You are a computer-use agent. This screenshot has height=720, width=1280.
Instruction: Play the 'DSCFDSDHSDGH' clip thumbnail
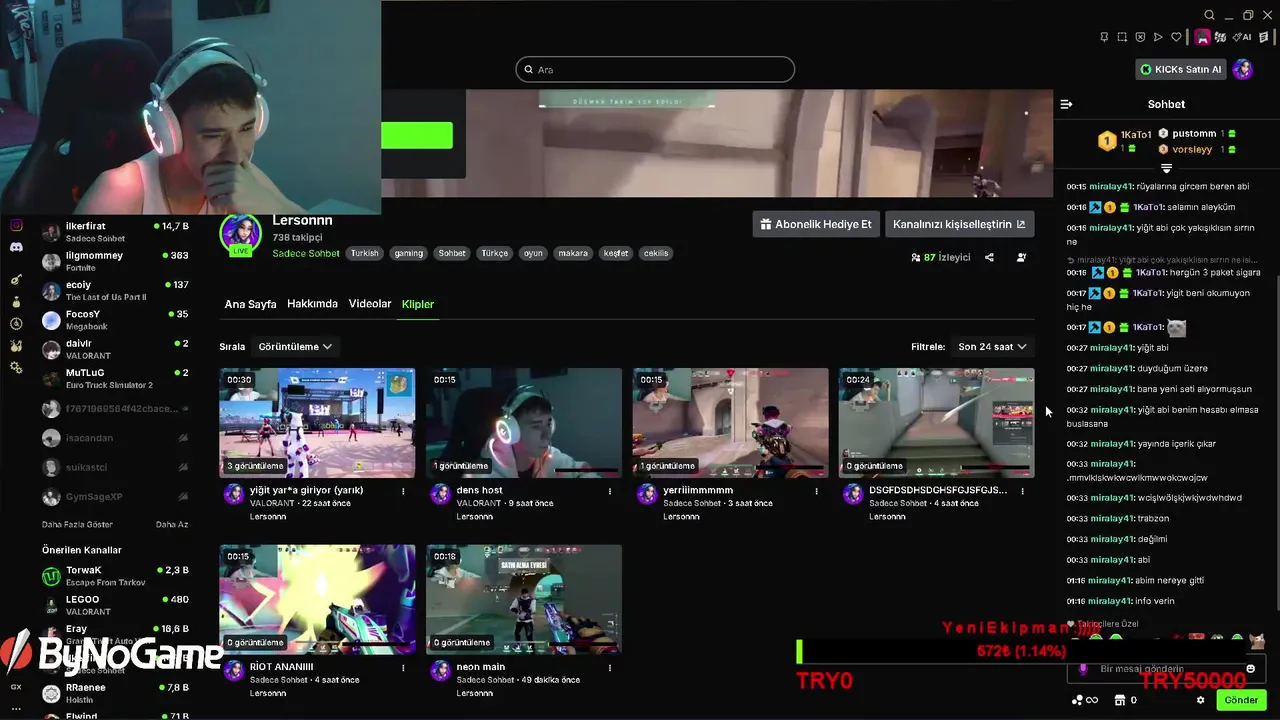[x=937, y=423]
